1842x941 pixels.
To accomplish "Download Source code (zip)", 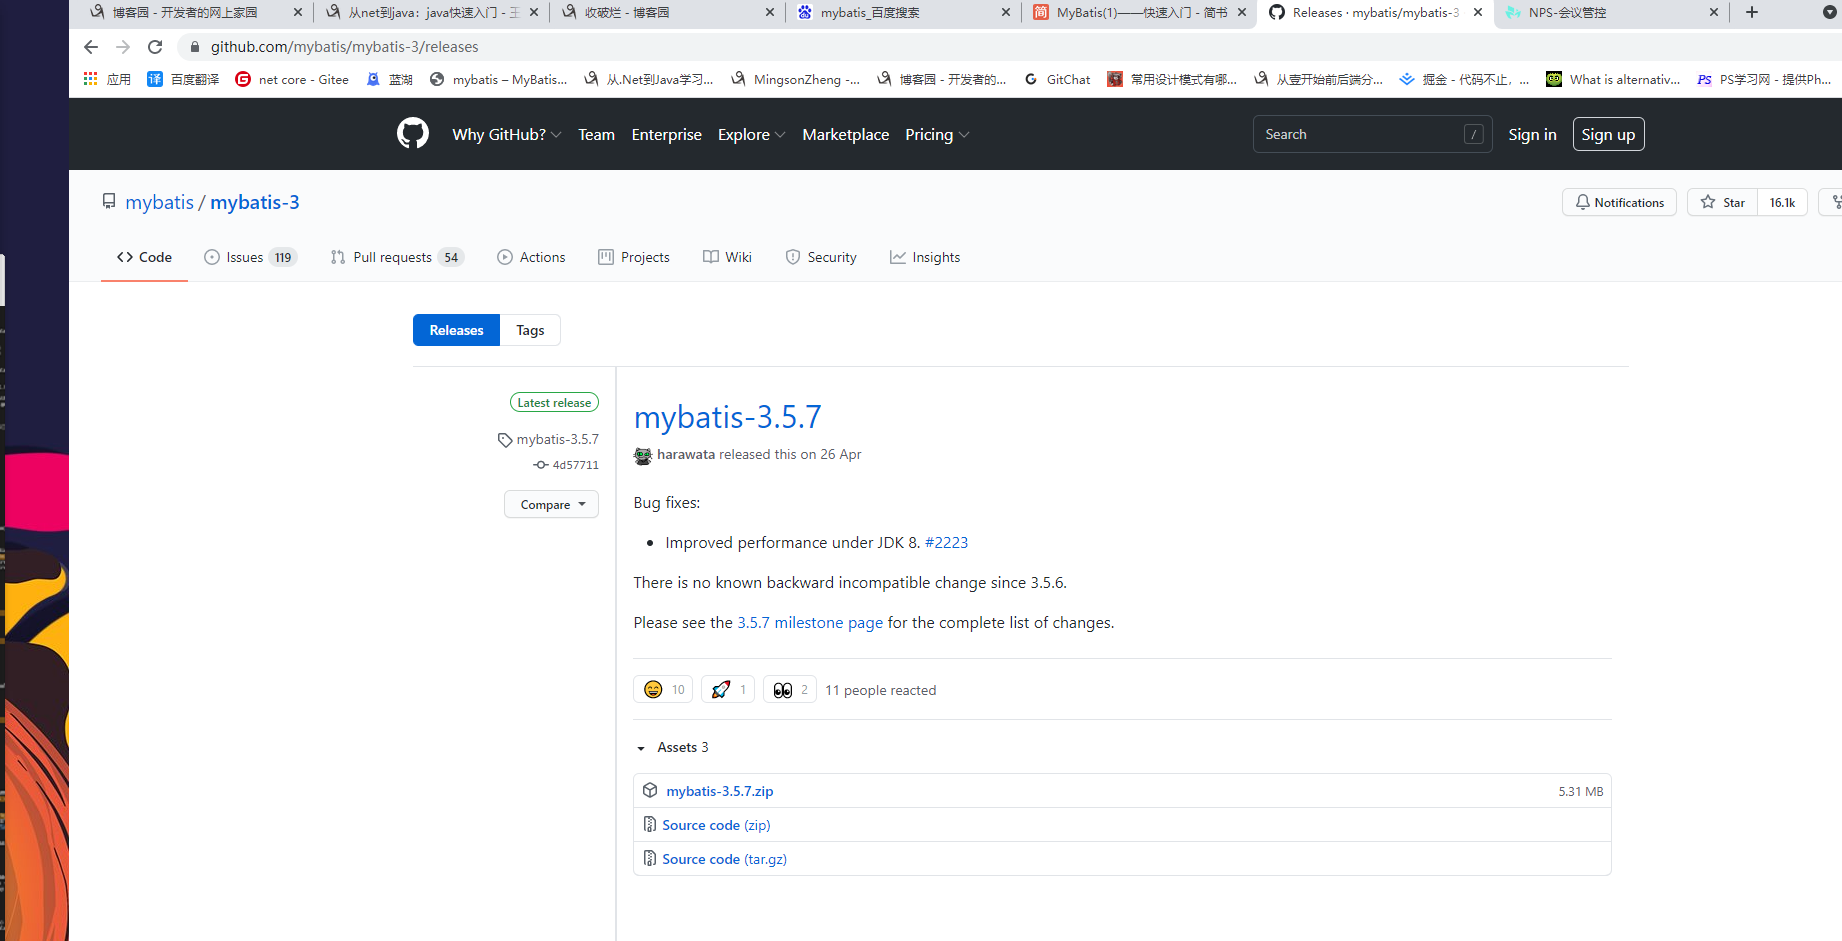I will tap(716, 825).
